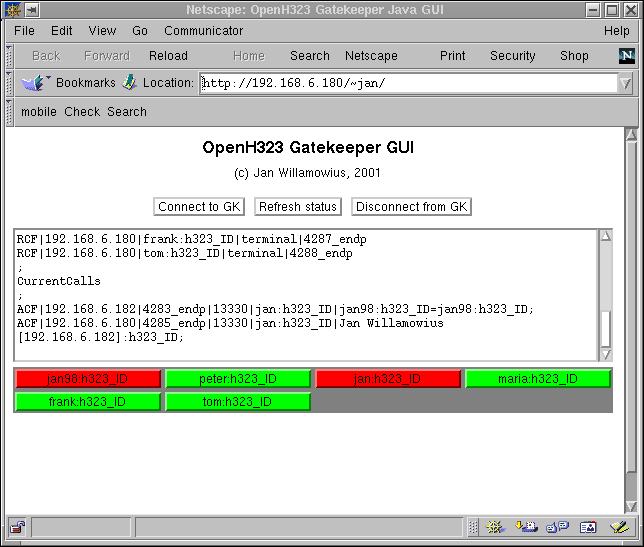The width and height of the screenshot is (644, 547).
Task: Open the Search personal toolbar bookmark
Action: (127, 112)
